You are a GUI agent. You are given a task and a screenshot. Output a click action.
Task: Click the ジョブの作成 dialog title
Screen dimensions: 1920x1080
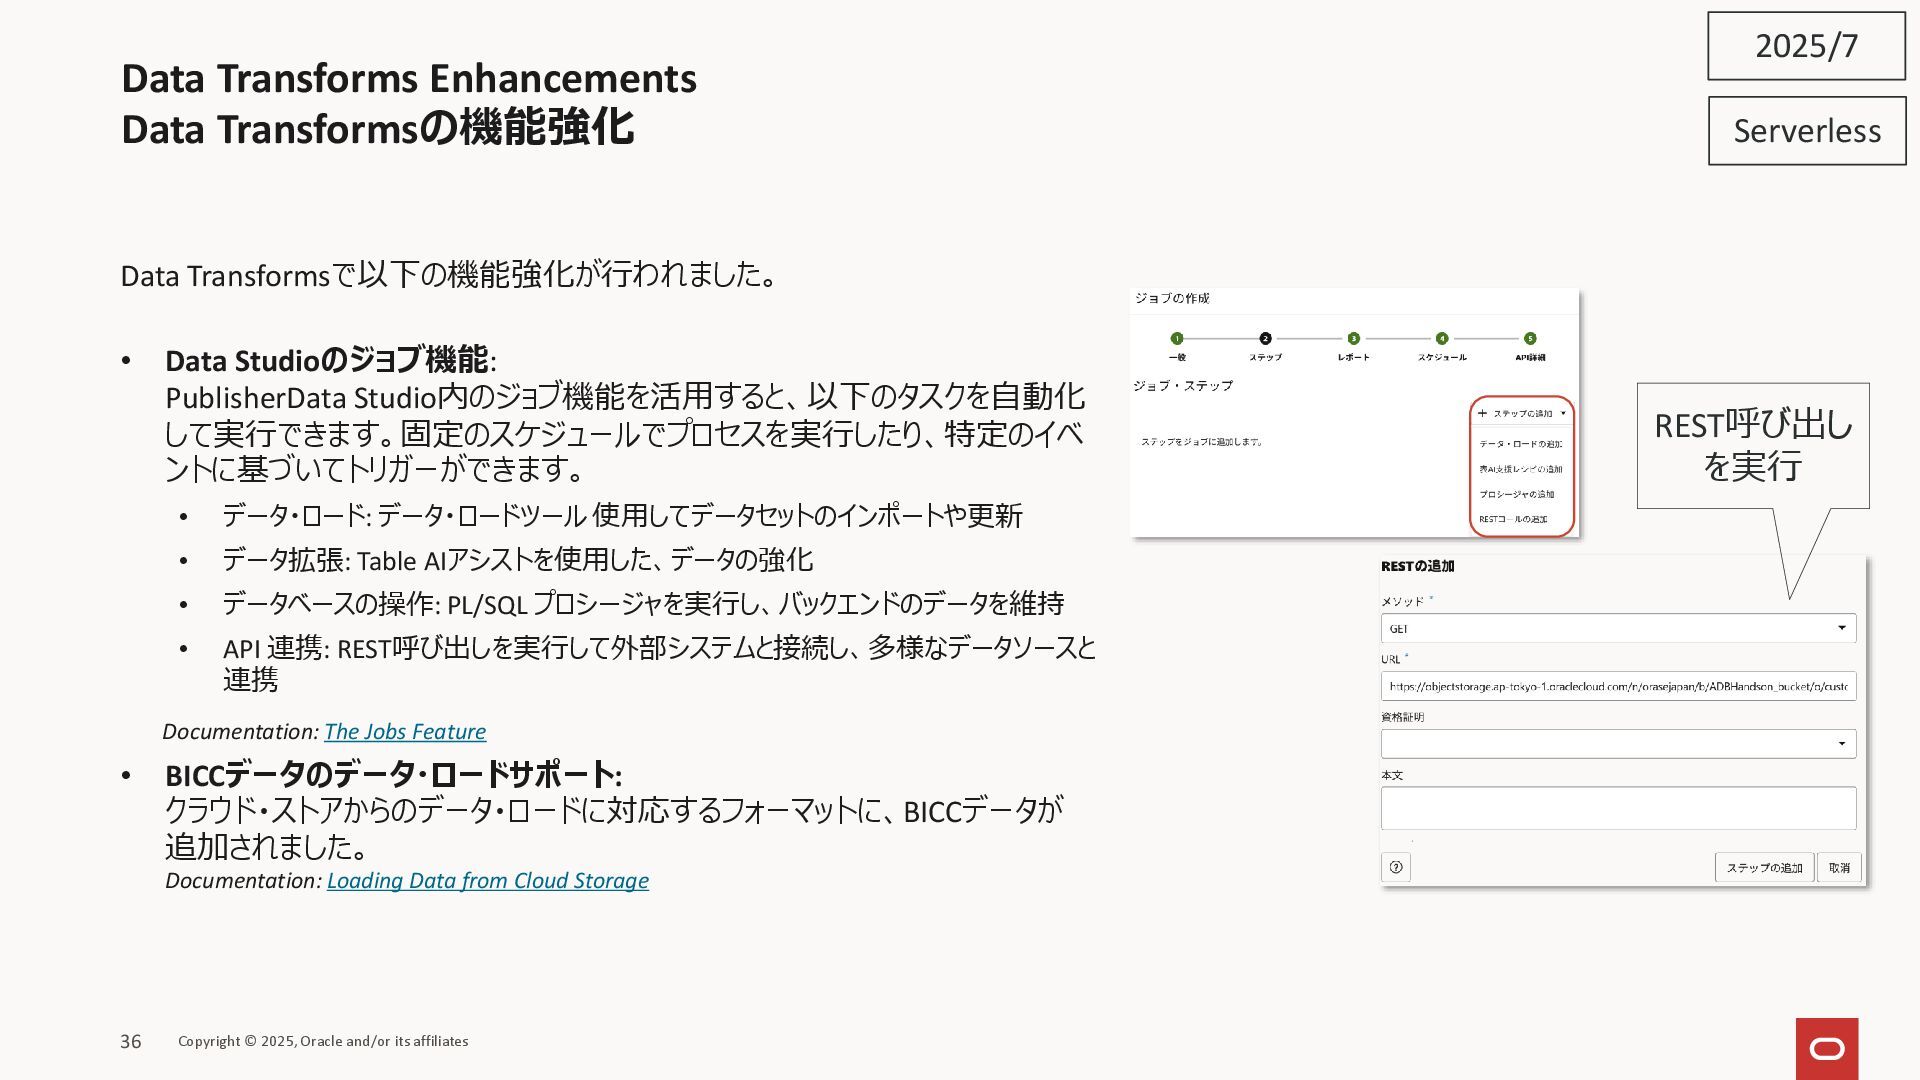pyautogui.click(x=1172, y=298)
